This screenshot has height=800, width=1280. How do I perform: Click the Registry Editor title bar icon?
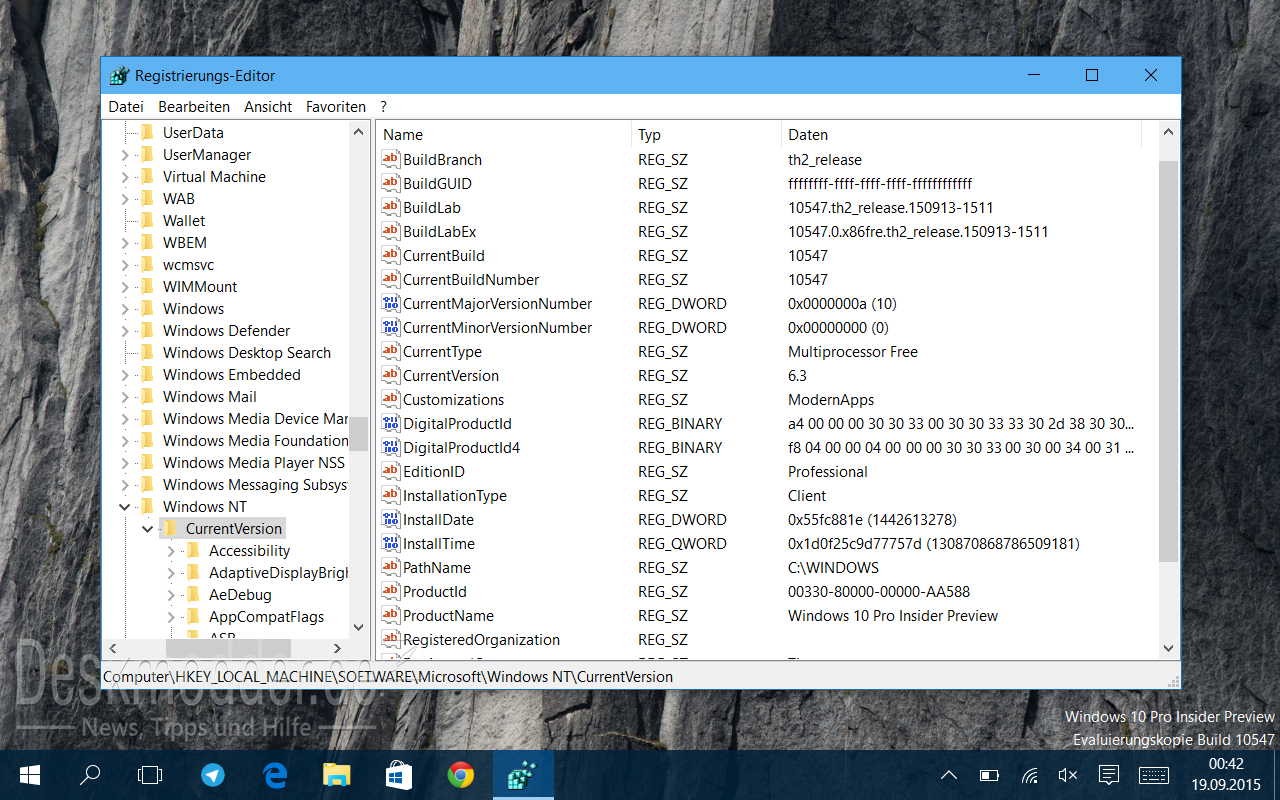[119, 76]
